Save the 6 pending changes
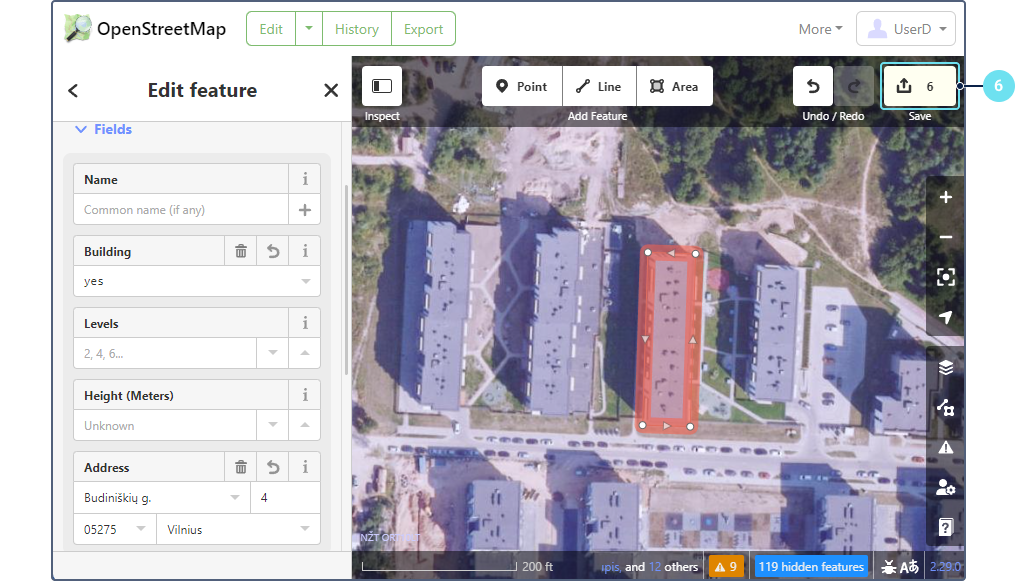This screenshot has height=581, width=1015. pos(919,86)
